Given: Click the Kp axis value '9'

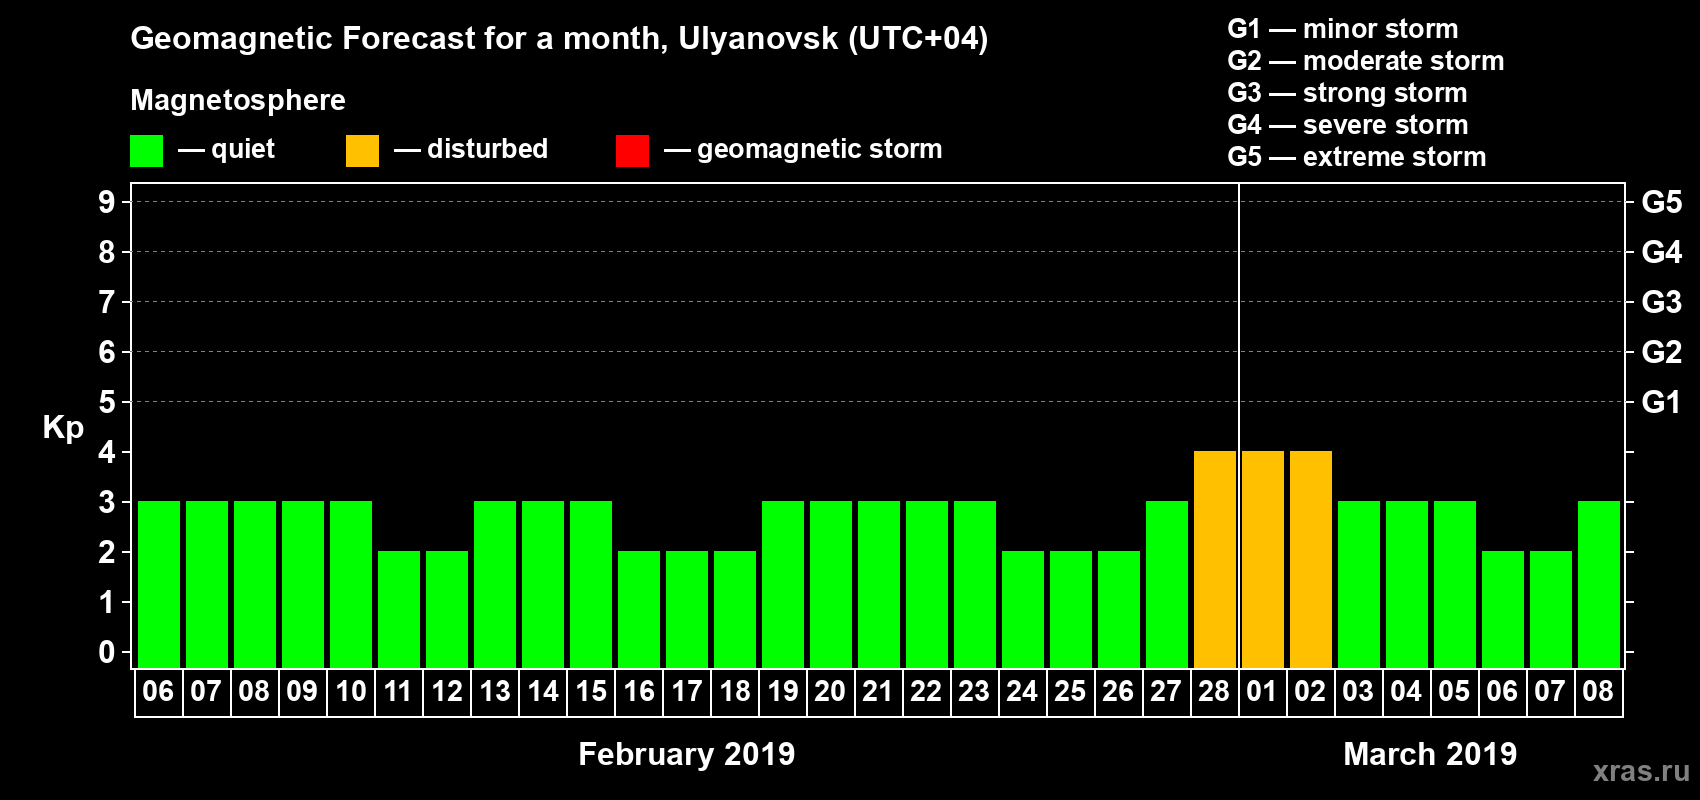Looking at the screenshot, I should (107, 202).
